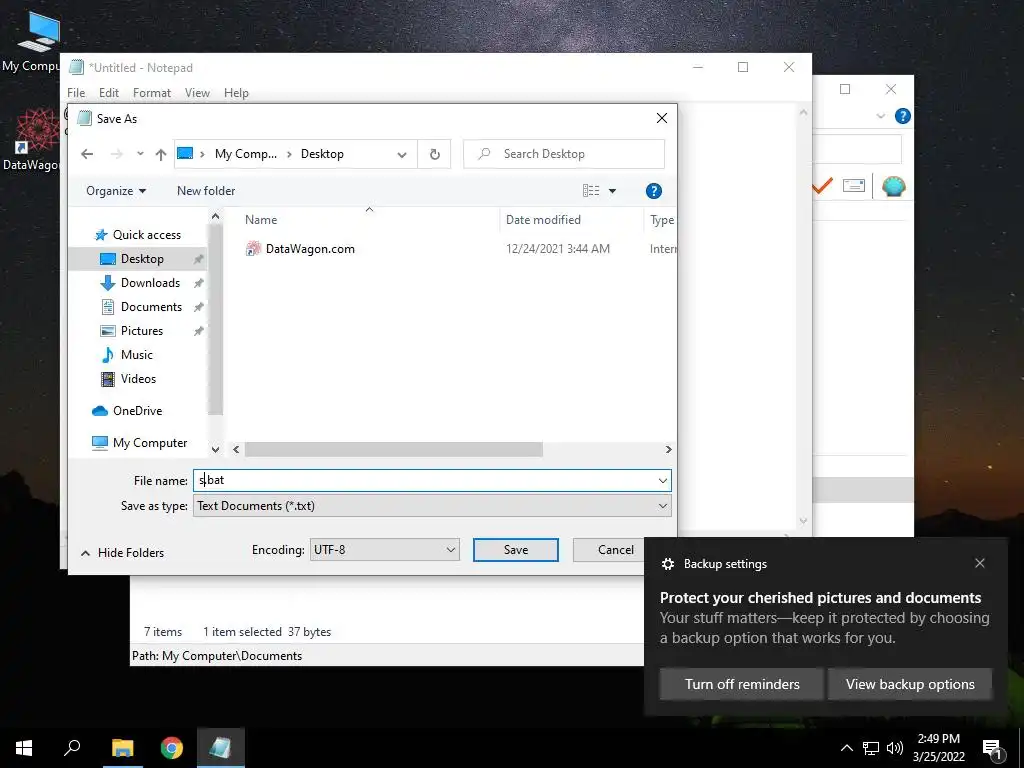The height and width of the screenshot is (768, 1024).
Task: Click Desktop in the address path
Action: pyautogui.click(x=322, y=154)
